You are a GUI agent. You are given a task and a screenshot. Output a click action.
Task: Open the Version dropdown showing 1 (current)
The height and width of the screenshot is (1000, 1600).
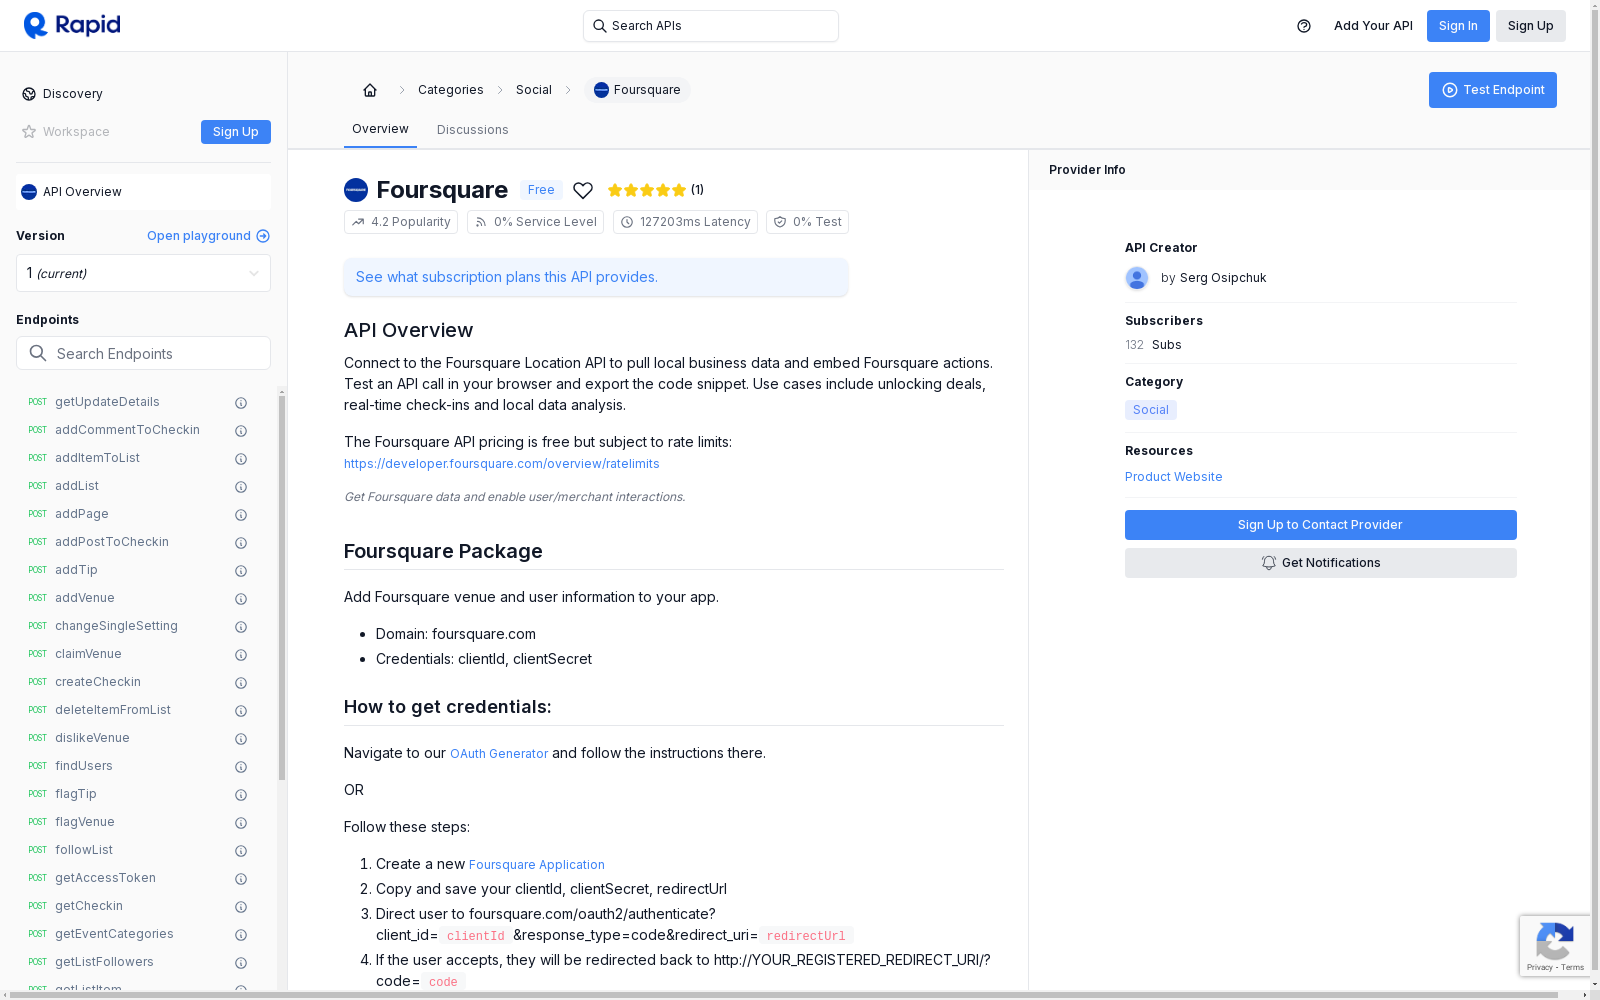pos(143,273)
